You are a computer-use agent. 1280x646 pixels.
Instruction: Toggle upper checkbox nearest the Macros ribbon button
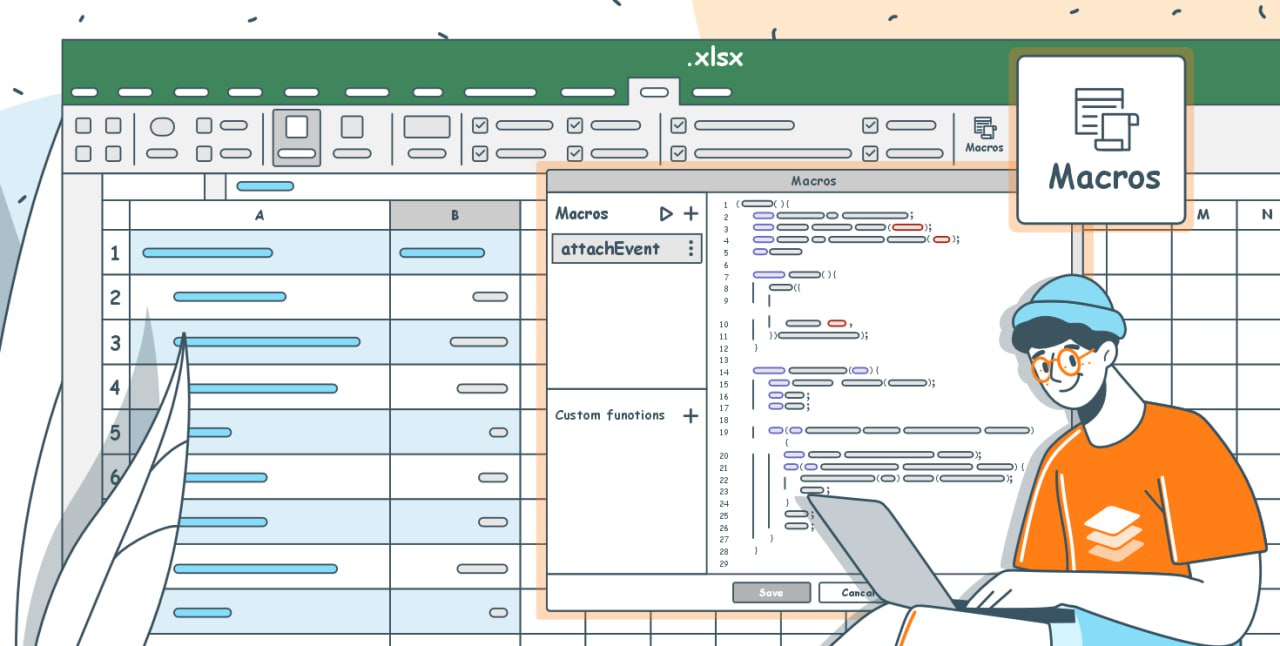[870, 126]
